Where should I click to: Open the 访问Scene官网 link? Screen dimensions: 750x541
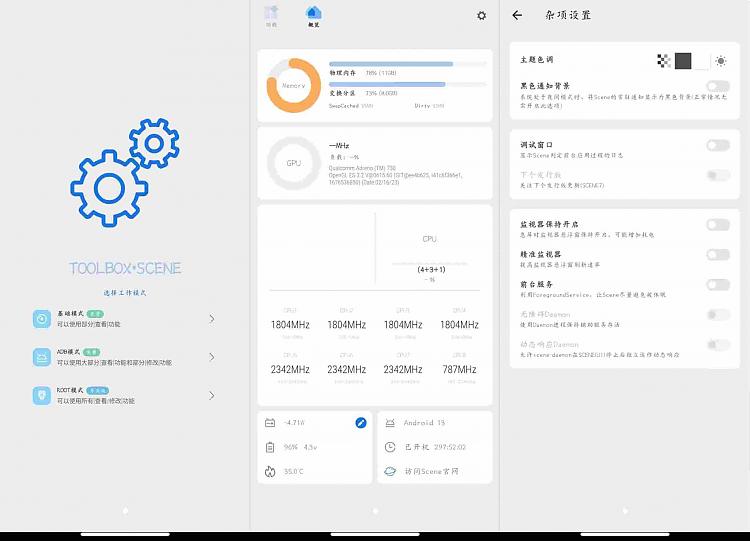426,471
